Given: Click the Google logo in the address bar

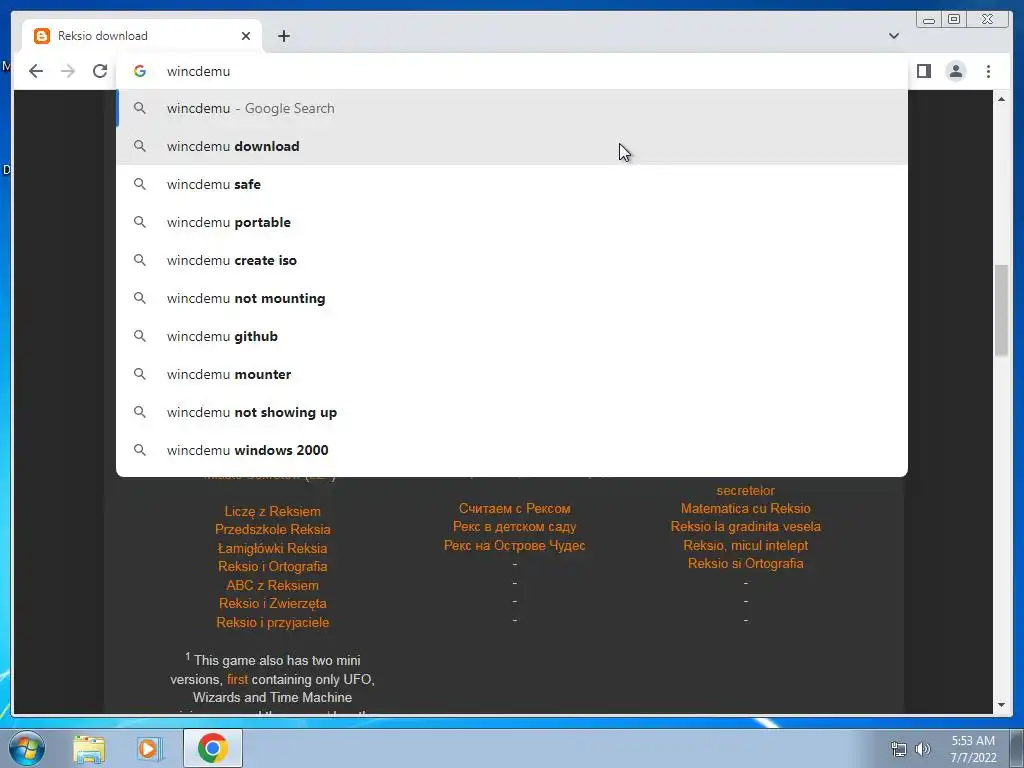Looking at the screenshot, I should coord(140,71).
